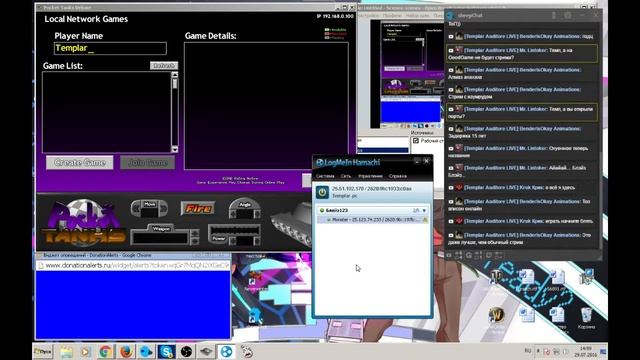Click the orange Fire button in Pocket Tanks

pos(198,209)
